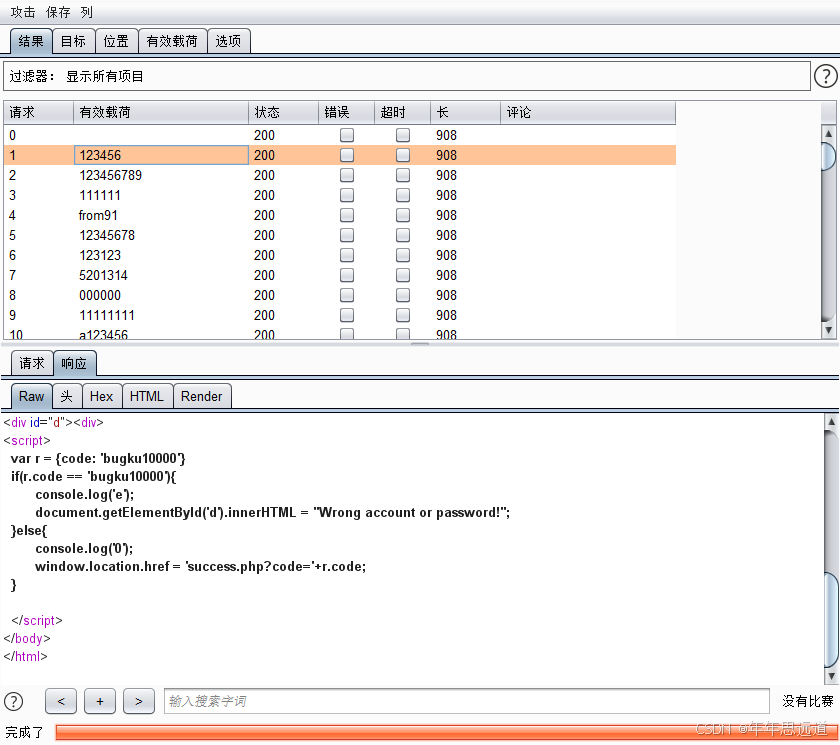
Task: Select the HTML view tab
Action: coord(147,396)
